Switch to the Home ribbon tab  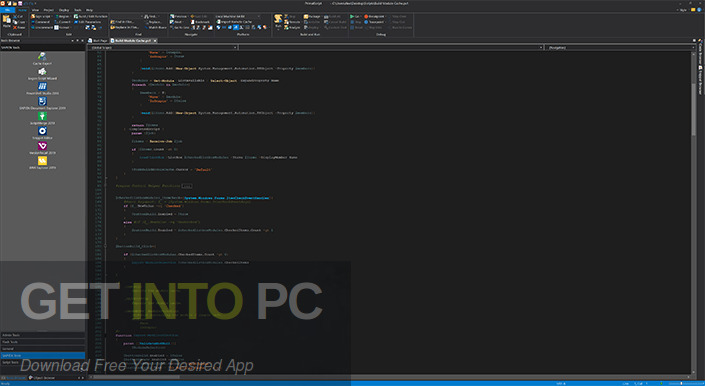[22, 10]
